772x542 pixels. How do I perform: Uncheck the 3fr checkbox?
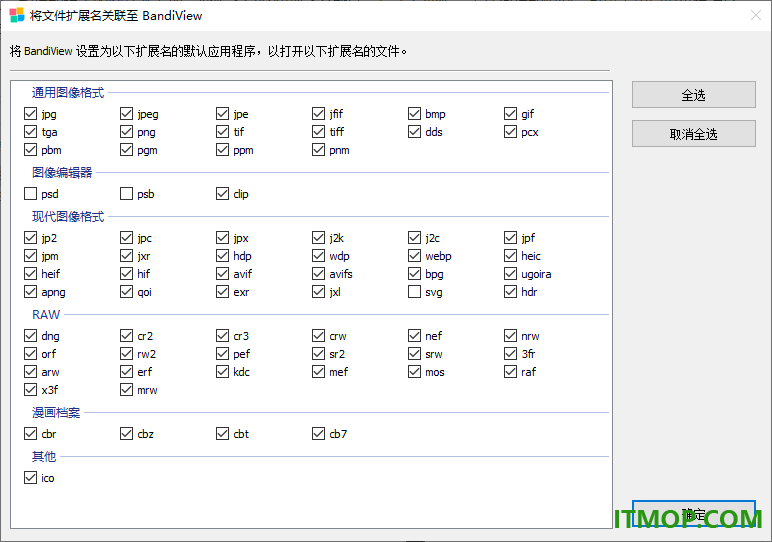coord(511,354)
